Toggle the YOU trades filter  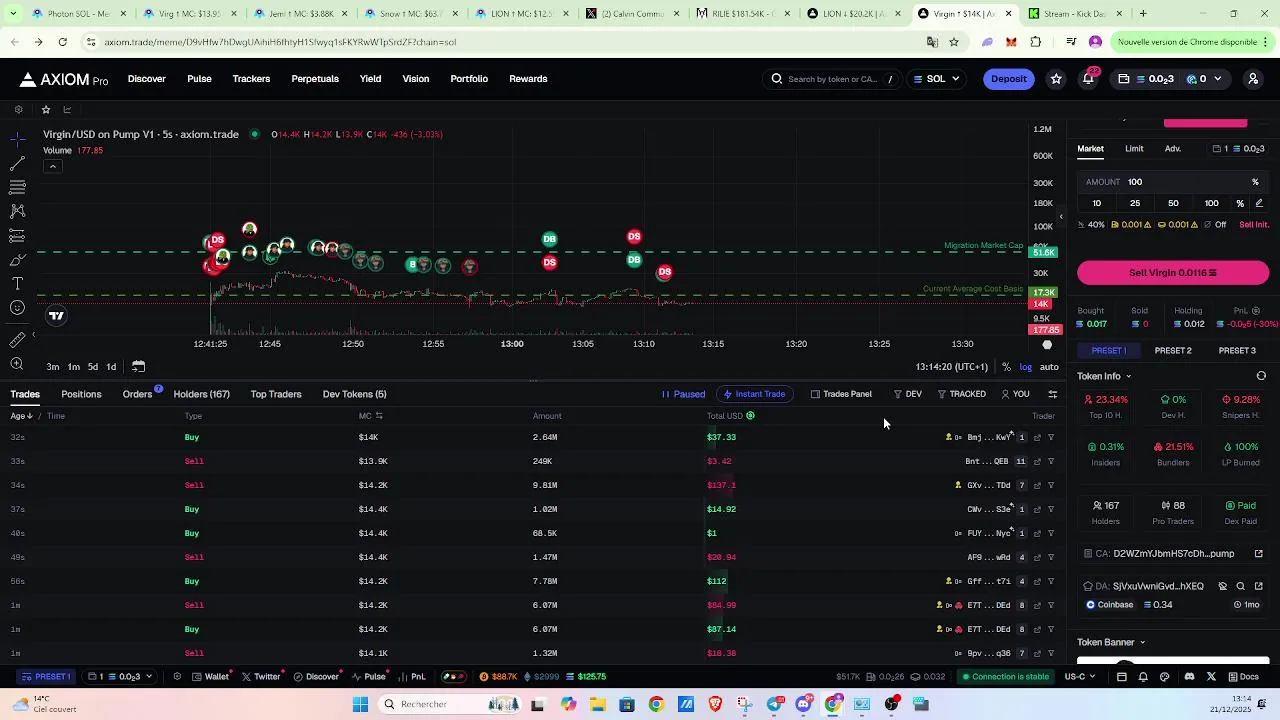(1015, 394)
